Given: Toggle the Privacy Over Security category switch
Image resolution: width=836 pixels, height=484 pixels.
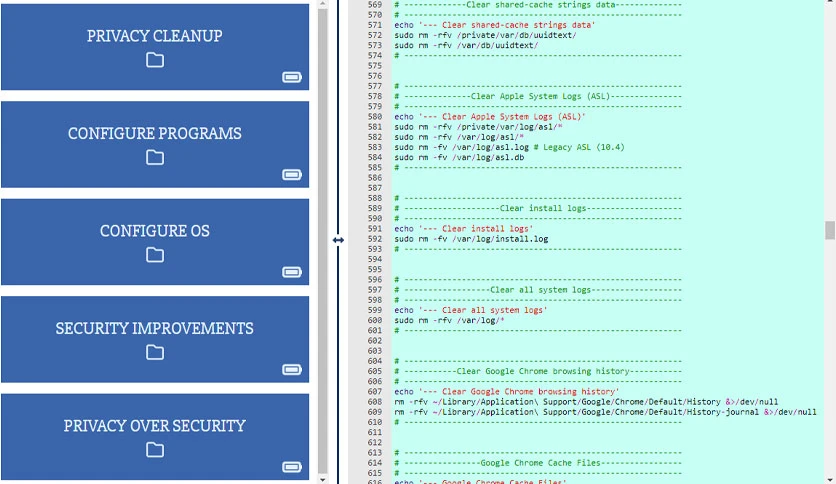Looking at the screenshot, I should (x=292, y=467).
